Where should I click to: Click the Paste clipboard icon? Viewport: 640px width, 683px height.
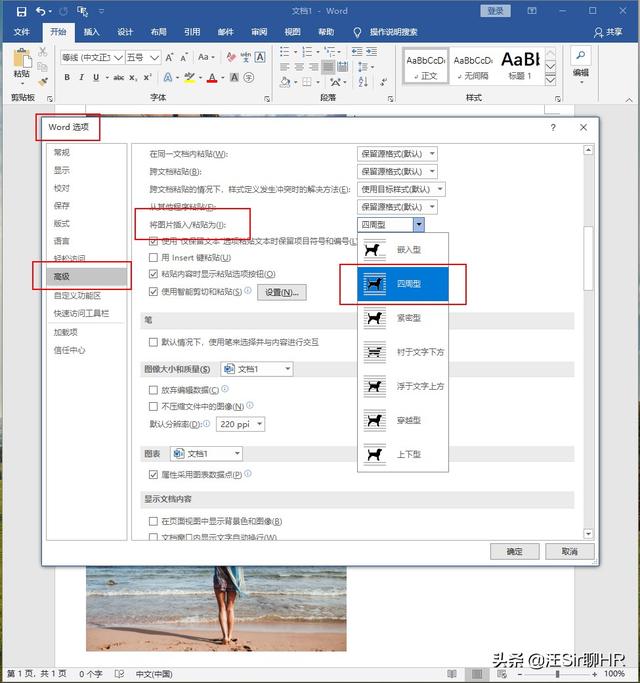click(22, 58)
